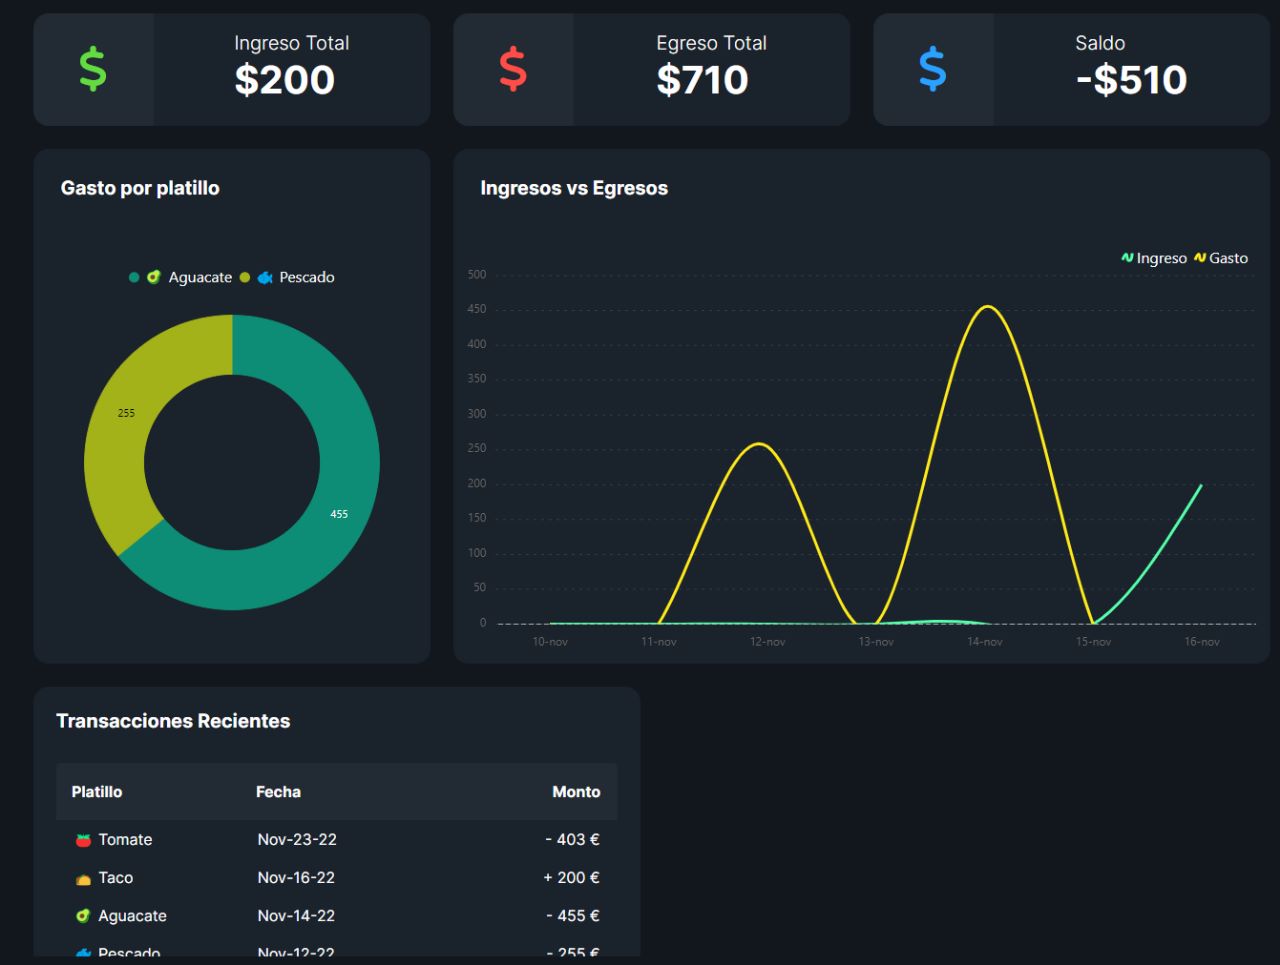1280x965 pixels.
Task: Click the Gasto por platillo heading
Action: (x=140, y=188)
